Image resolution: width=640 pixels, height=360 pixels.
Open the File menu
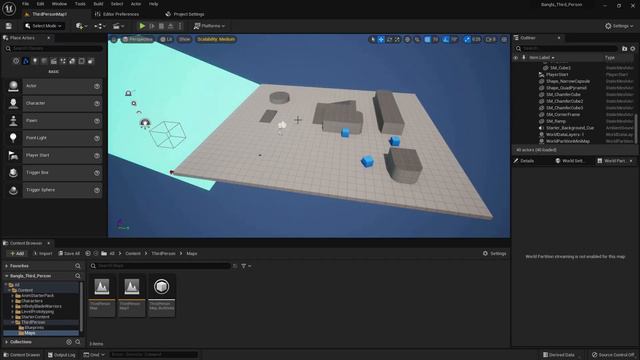pos(25,4)
